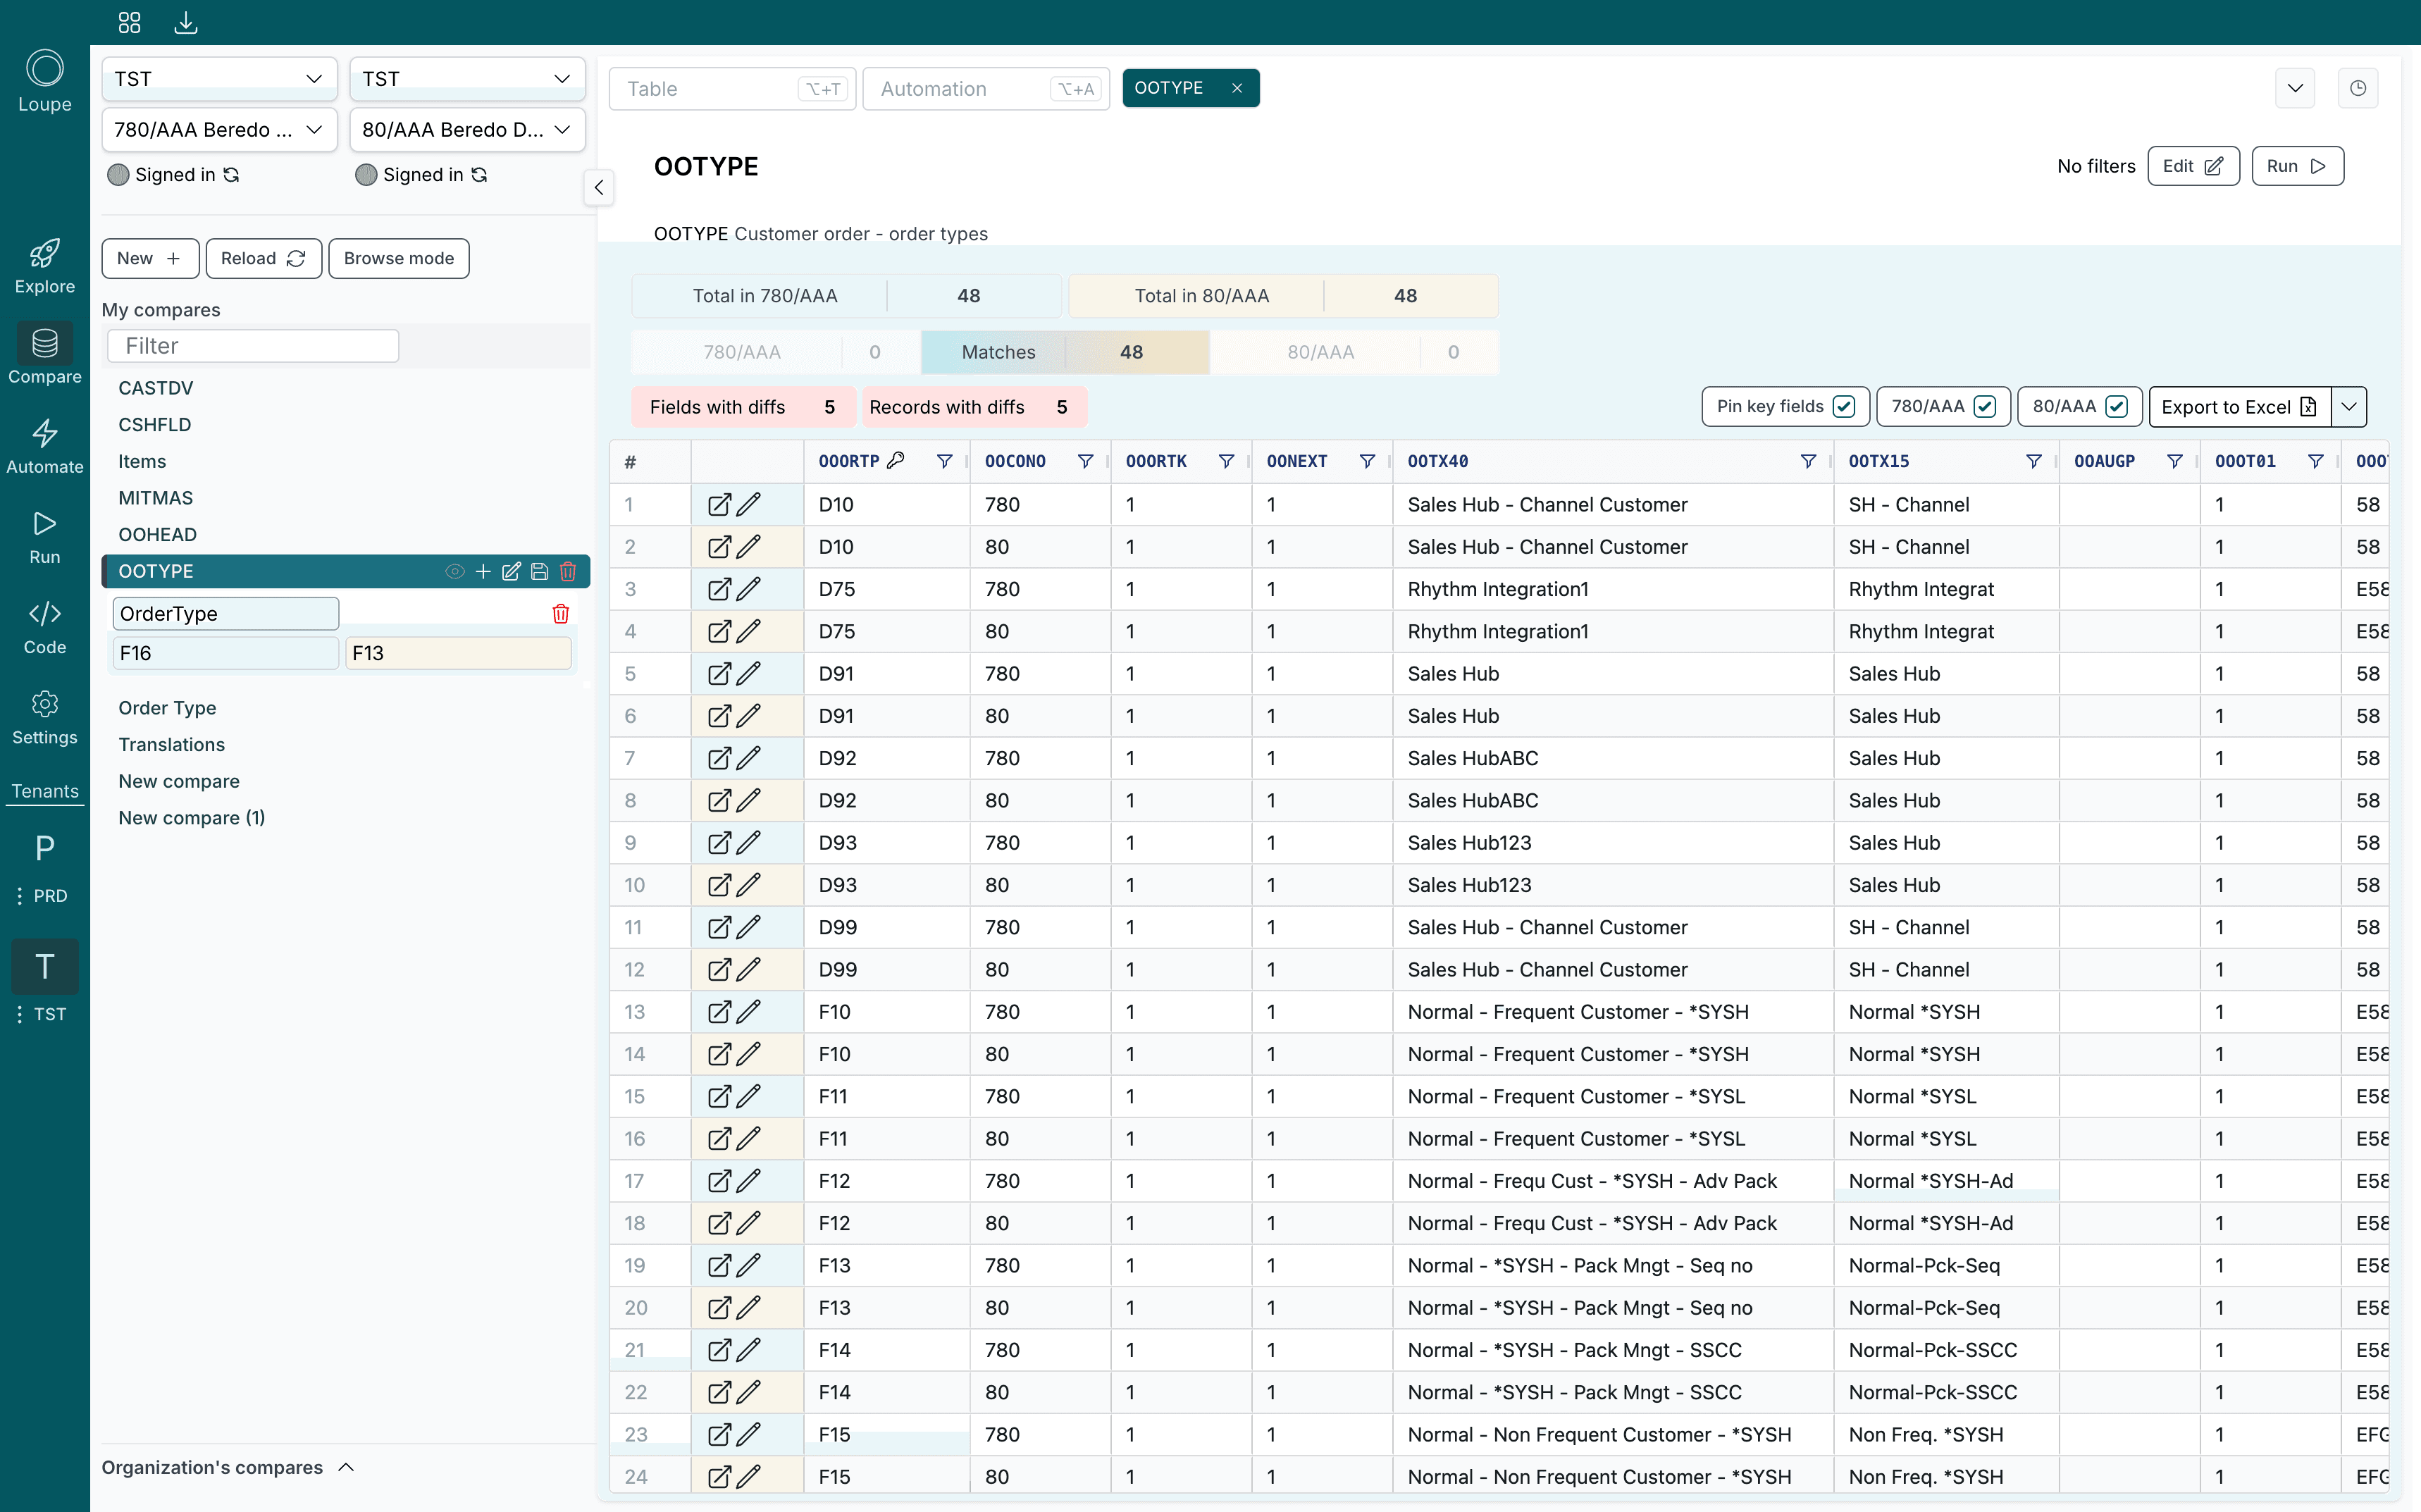
Task: Add new item to OOTYPE compare
Action: 483,571
